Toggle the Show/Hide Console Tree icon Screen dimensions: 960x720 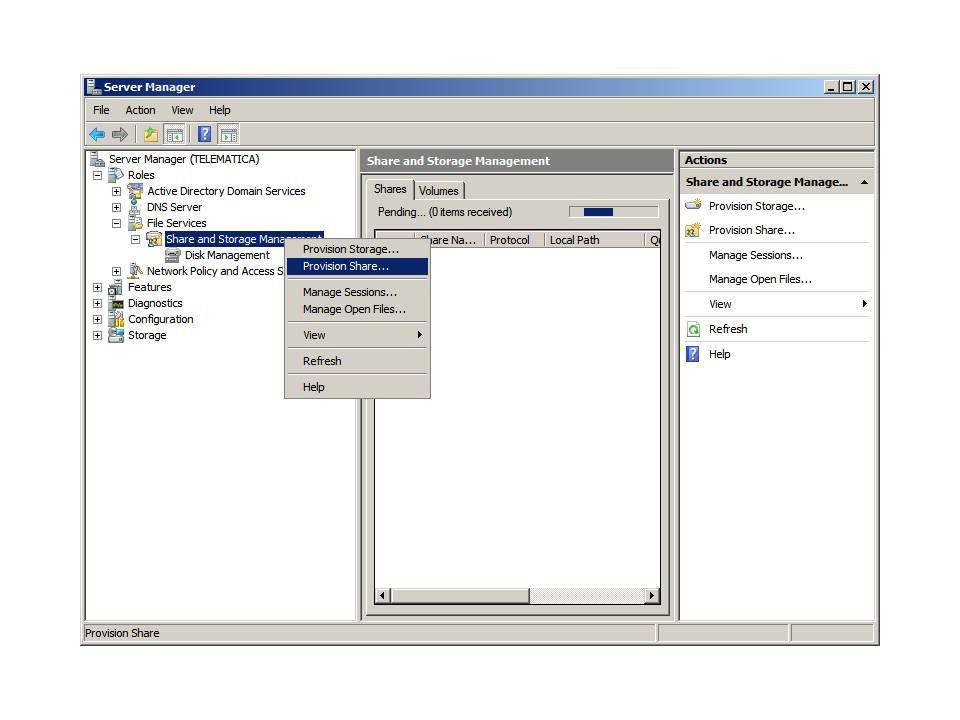[x=175, y=135]
